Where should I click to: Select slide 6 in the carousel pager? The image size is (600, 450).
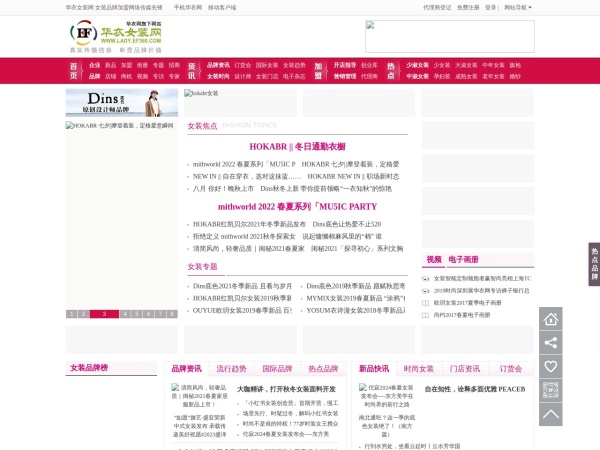click(x=148, y=314)
